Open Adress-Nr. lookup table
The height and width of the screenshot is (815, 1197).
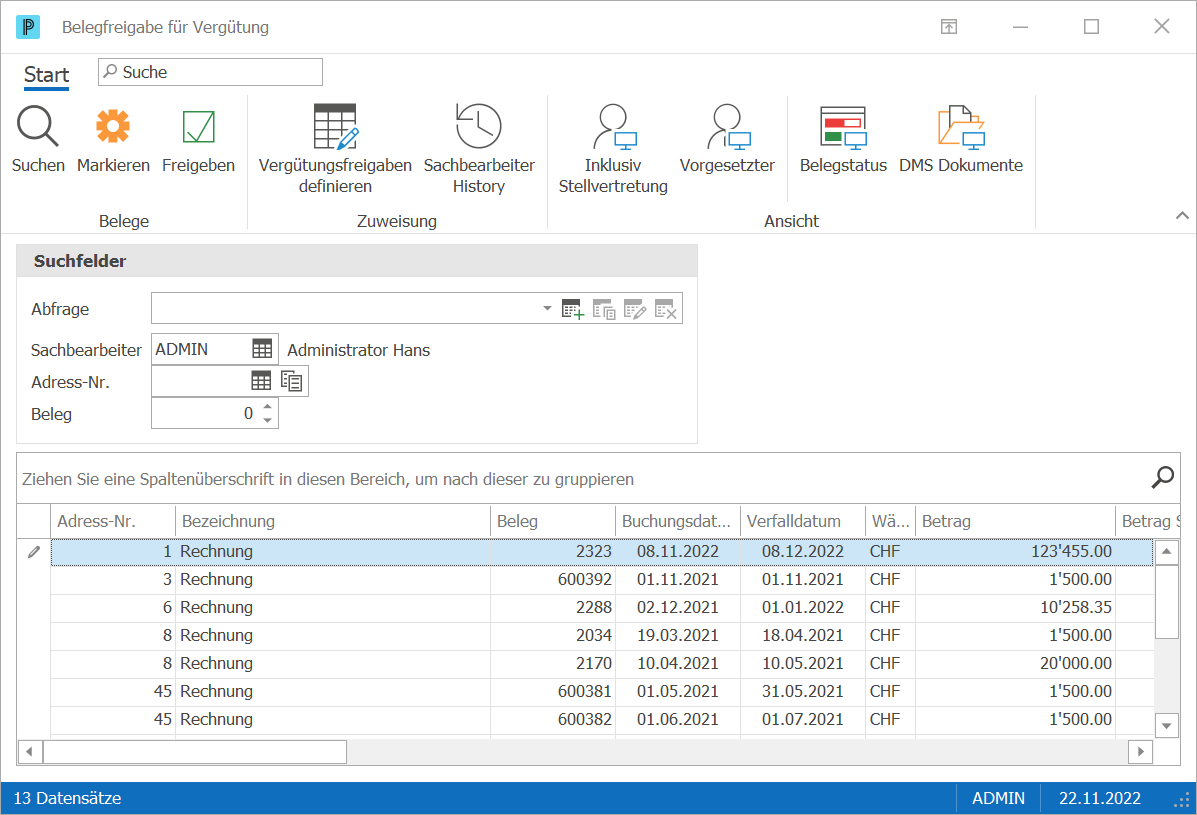[x=261, y=381]
